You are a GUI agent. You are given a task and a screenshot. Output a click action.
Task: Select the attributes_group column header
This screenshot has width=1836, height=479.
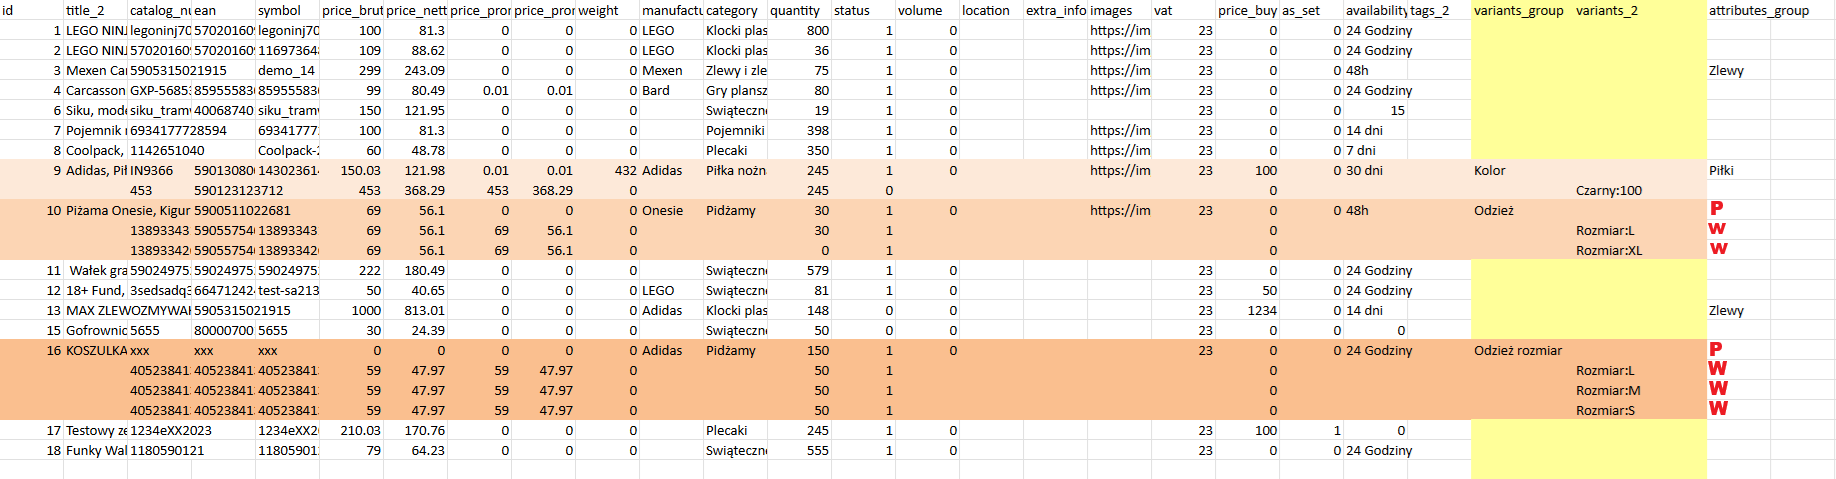click(x=1758, y=10)
